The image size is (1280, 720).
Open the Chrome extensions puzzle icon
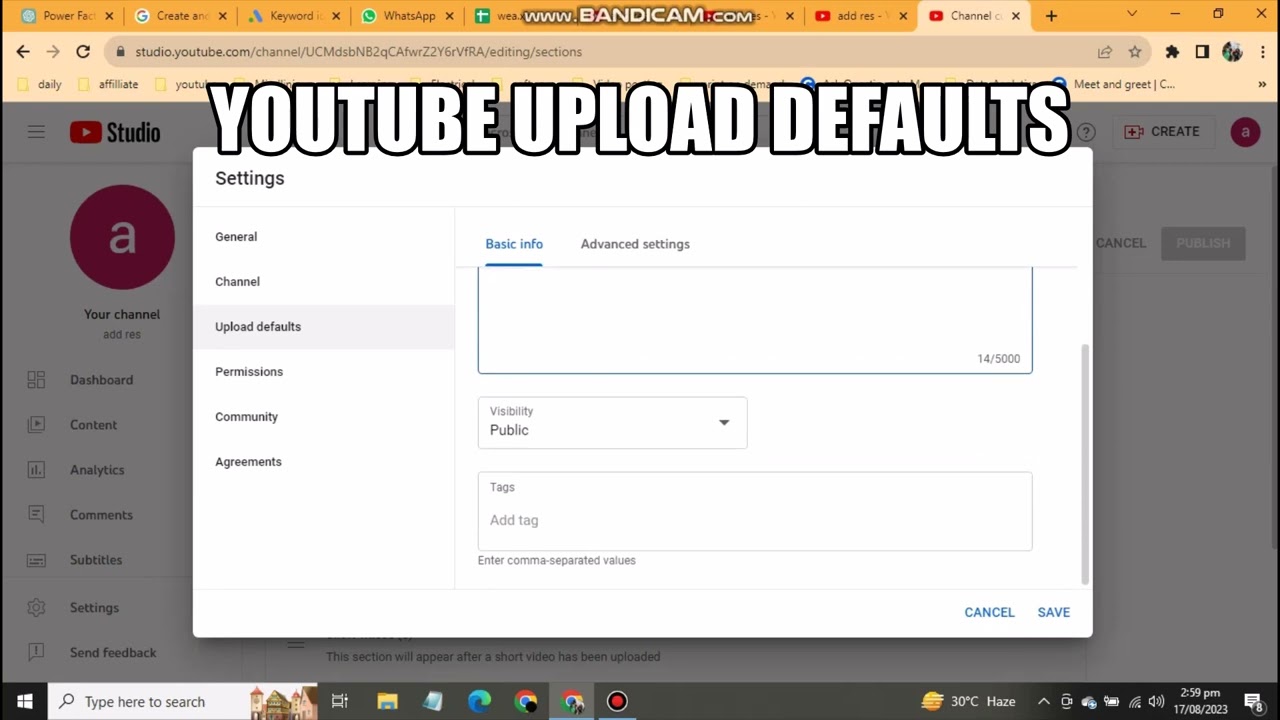click(x=1172, y=52)
